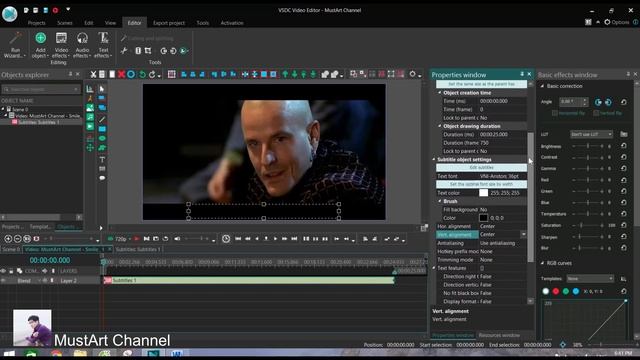Click the green Add object icon
Image resolution: width=640 pixels, height=360 pixels.
(40, 38)
